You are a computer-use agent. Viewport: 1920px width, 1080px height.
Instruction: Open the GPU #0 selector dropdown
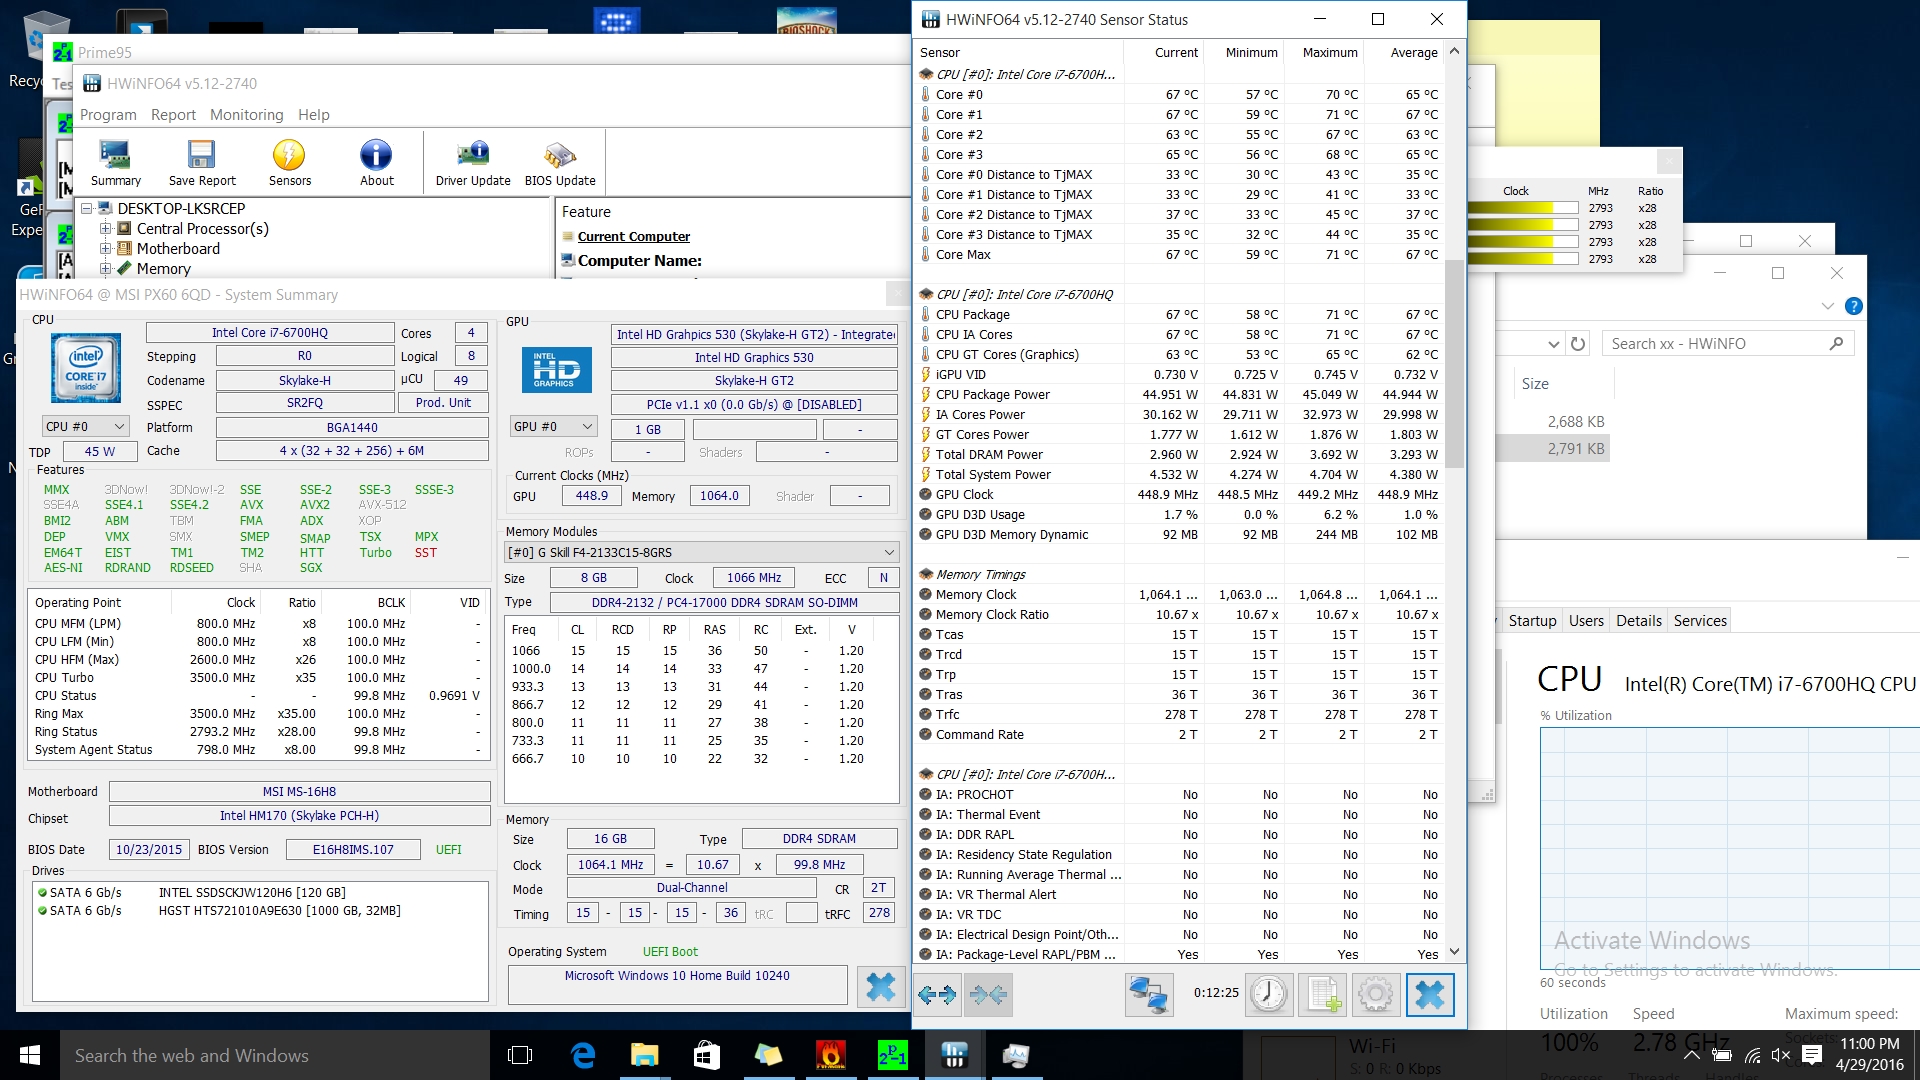tap(553, 427)
